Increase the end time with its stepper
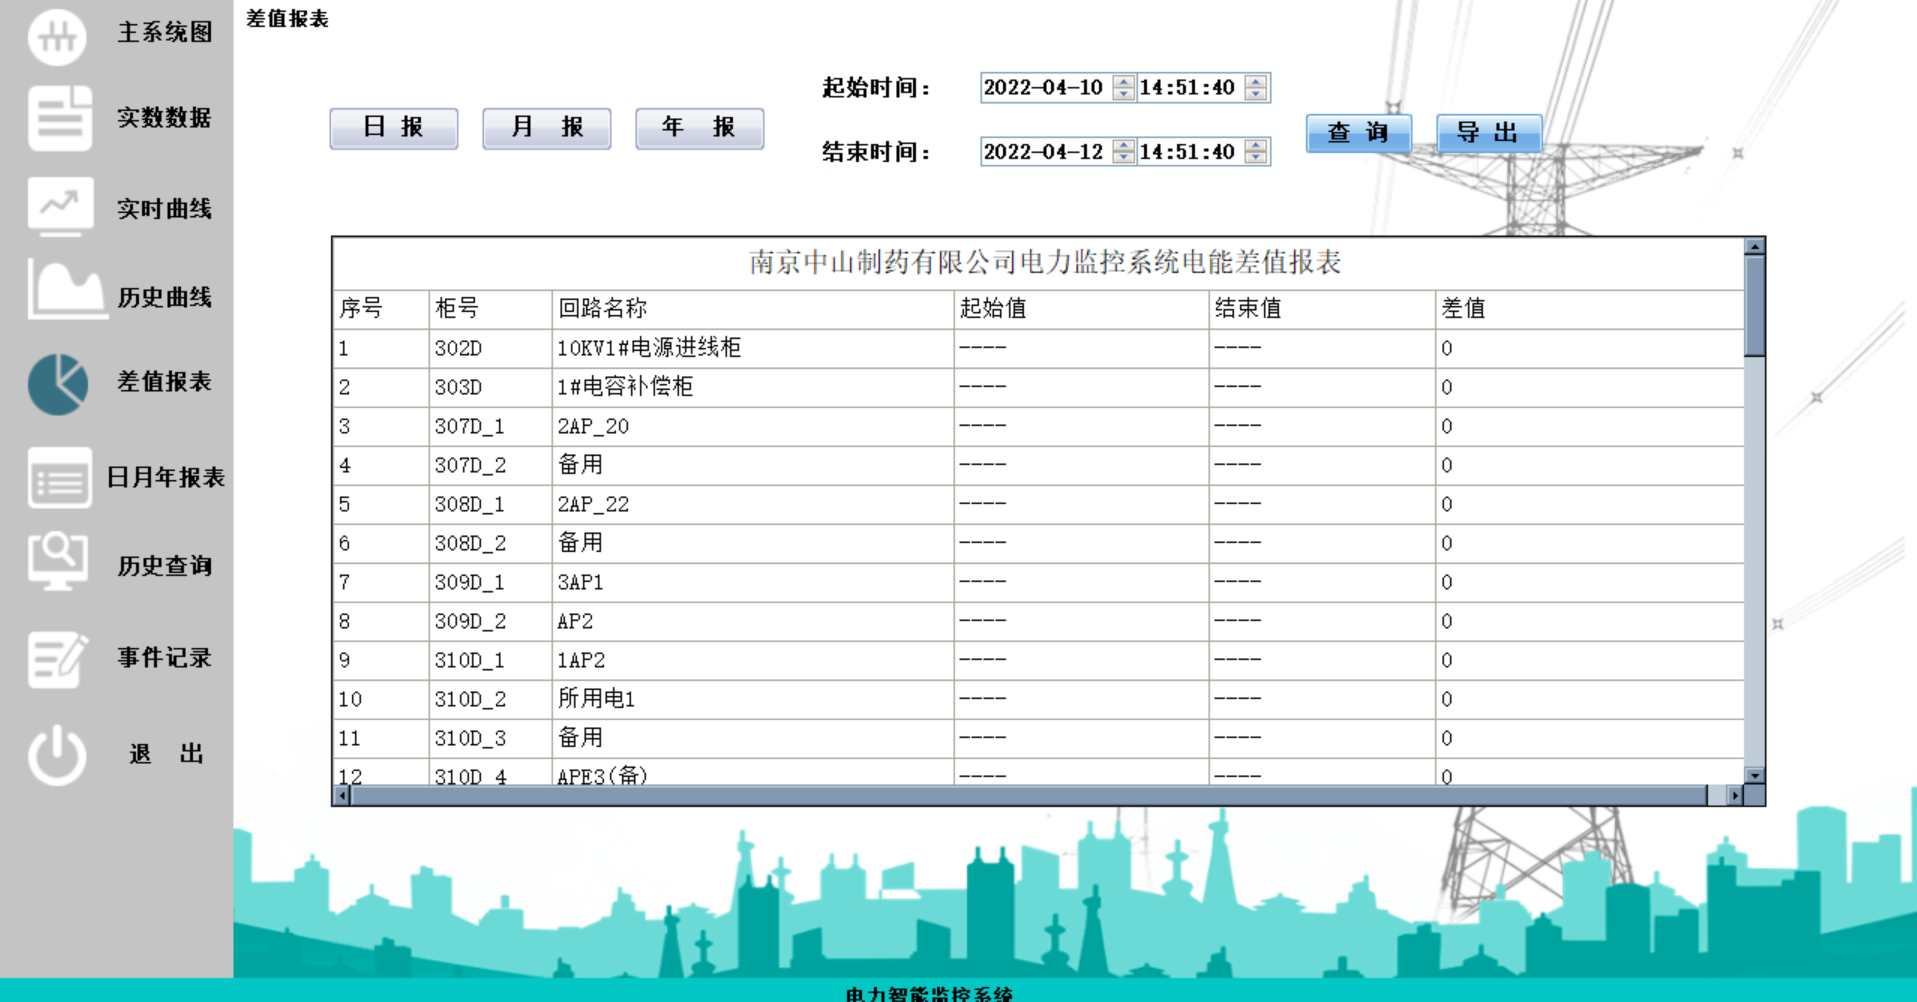Screen dimensions: 1917x1002 point(1254,147)
